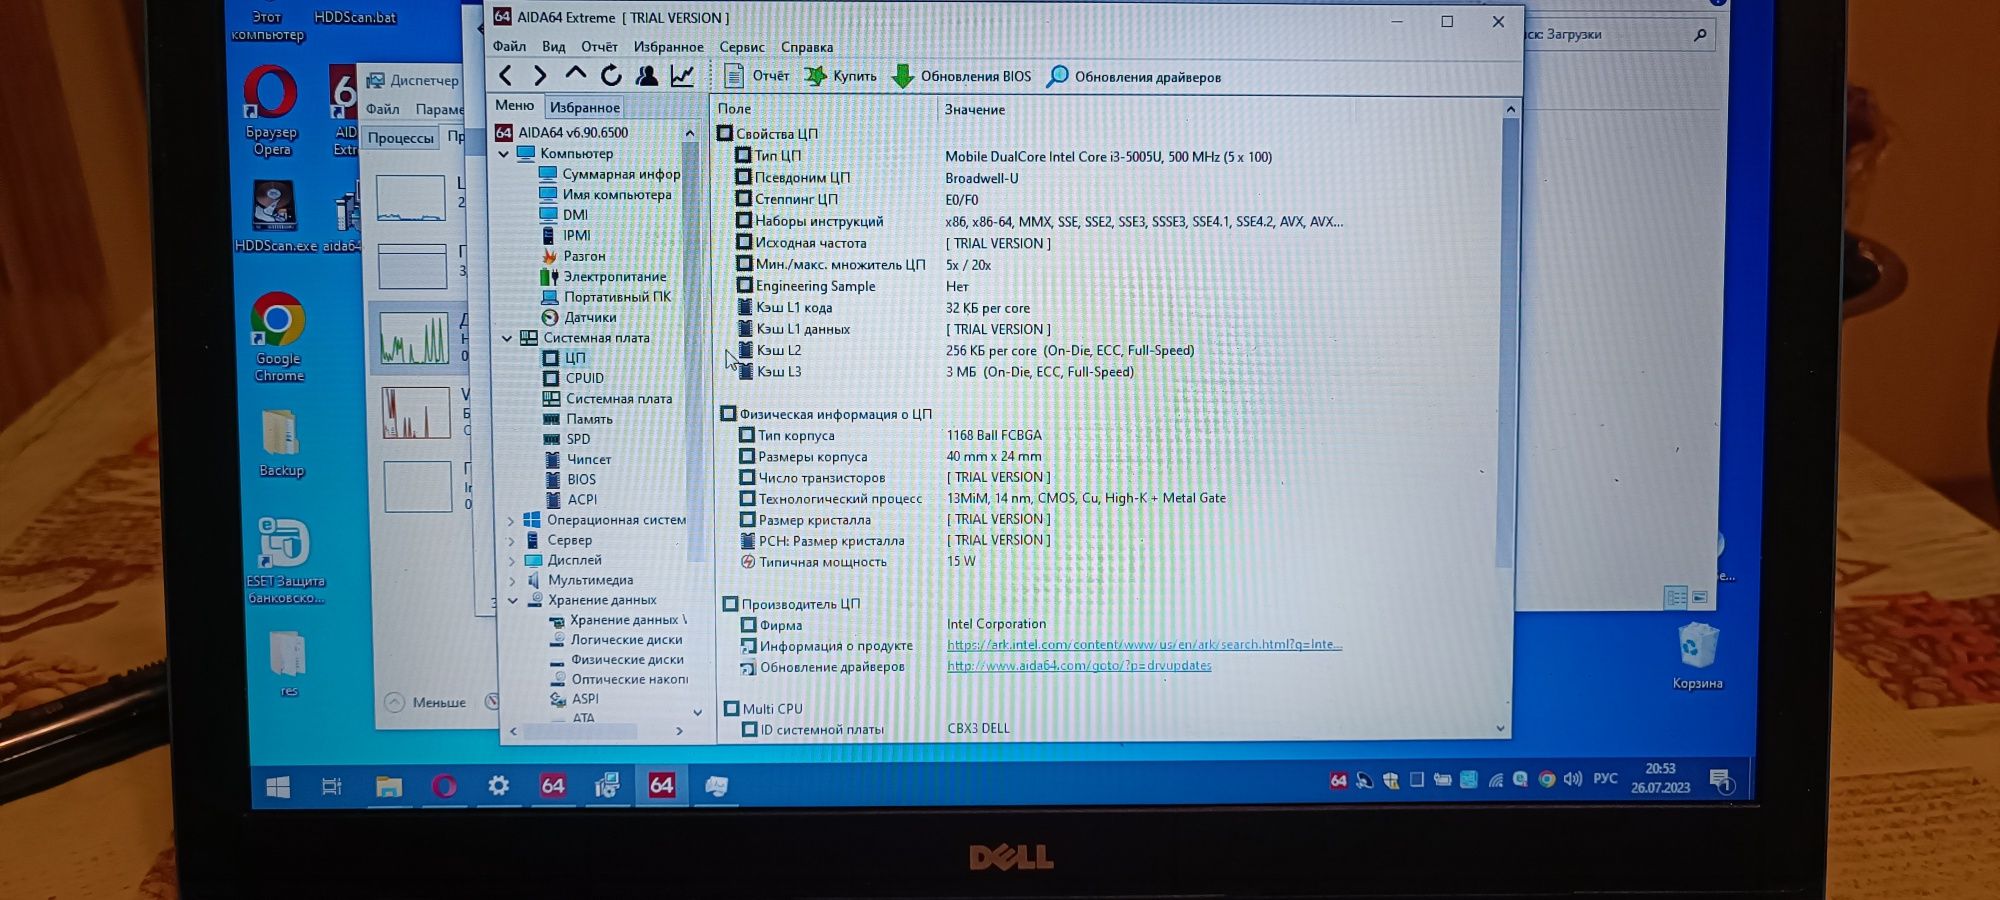Click the Купить buy toolbar button
Viewport: 2000px width, 900px height.
click(x=841, y=76)
